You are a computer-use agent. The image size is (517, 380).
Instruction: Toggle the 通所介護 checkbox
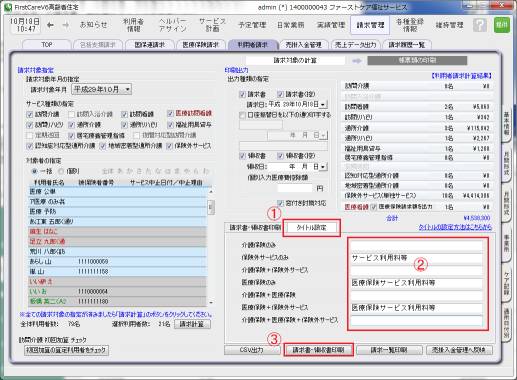pyautogui.click(x=71, y=125)
